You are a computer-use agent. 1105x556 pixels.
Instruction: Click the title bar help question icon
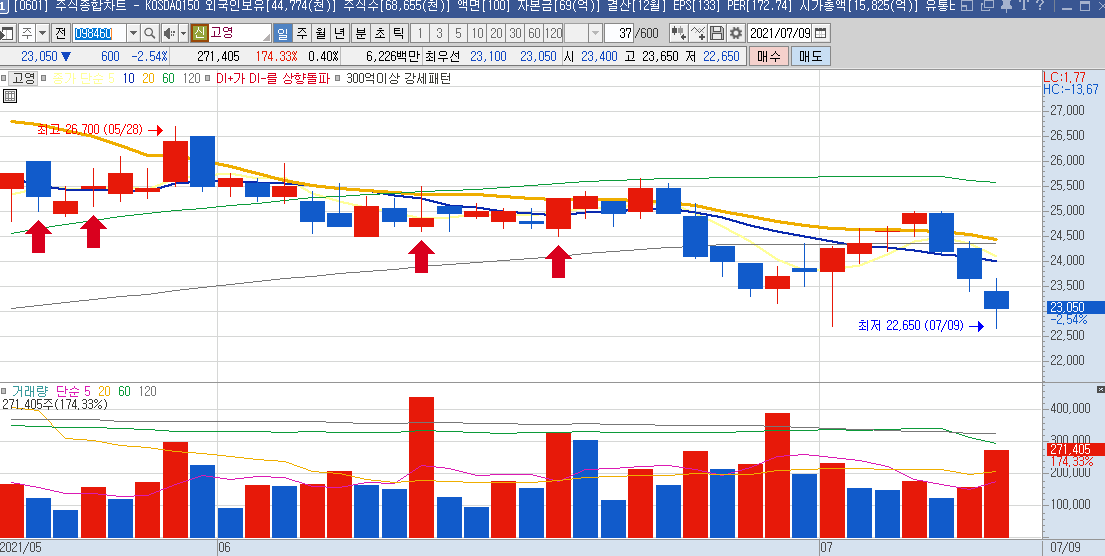pyautogui.click(x=1040, y=6)
